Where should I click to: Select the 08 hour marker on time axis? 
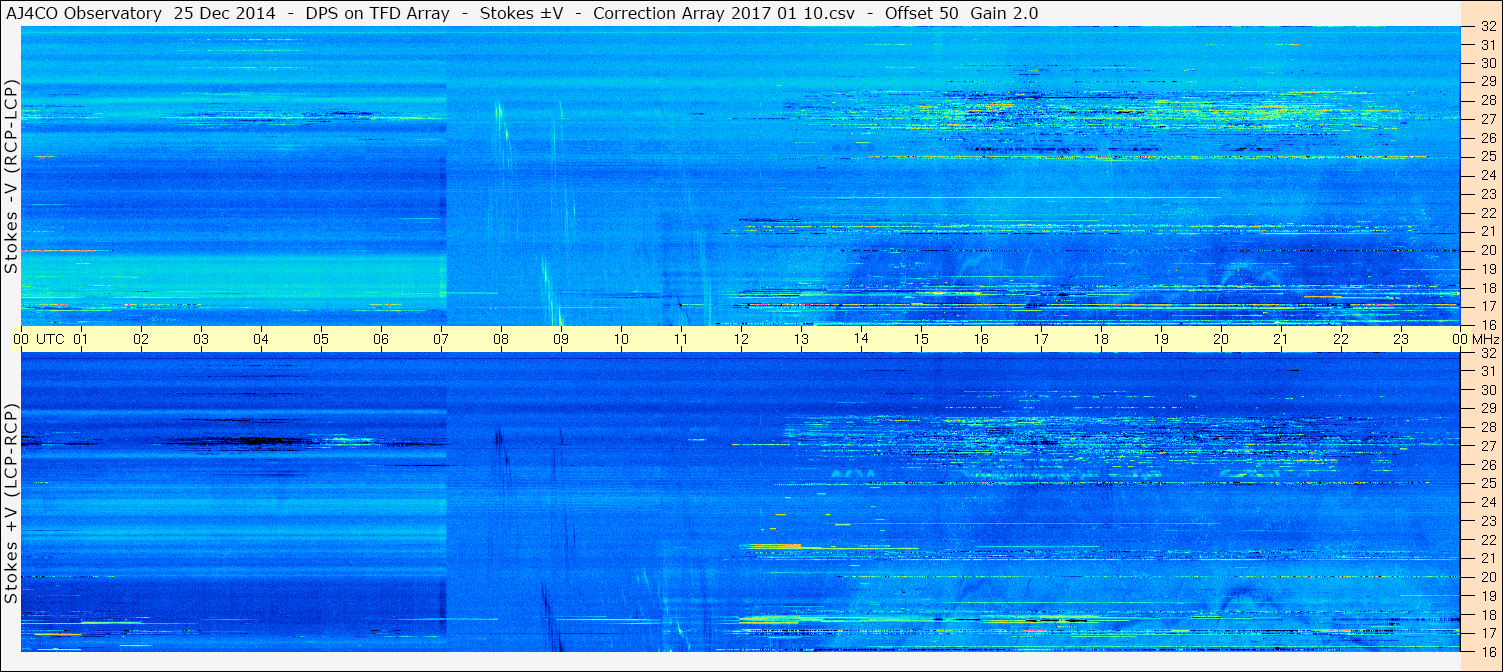point(501,339)
